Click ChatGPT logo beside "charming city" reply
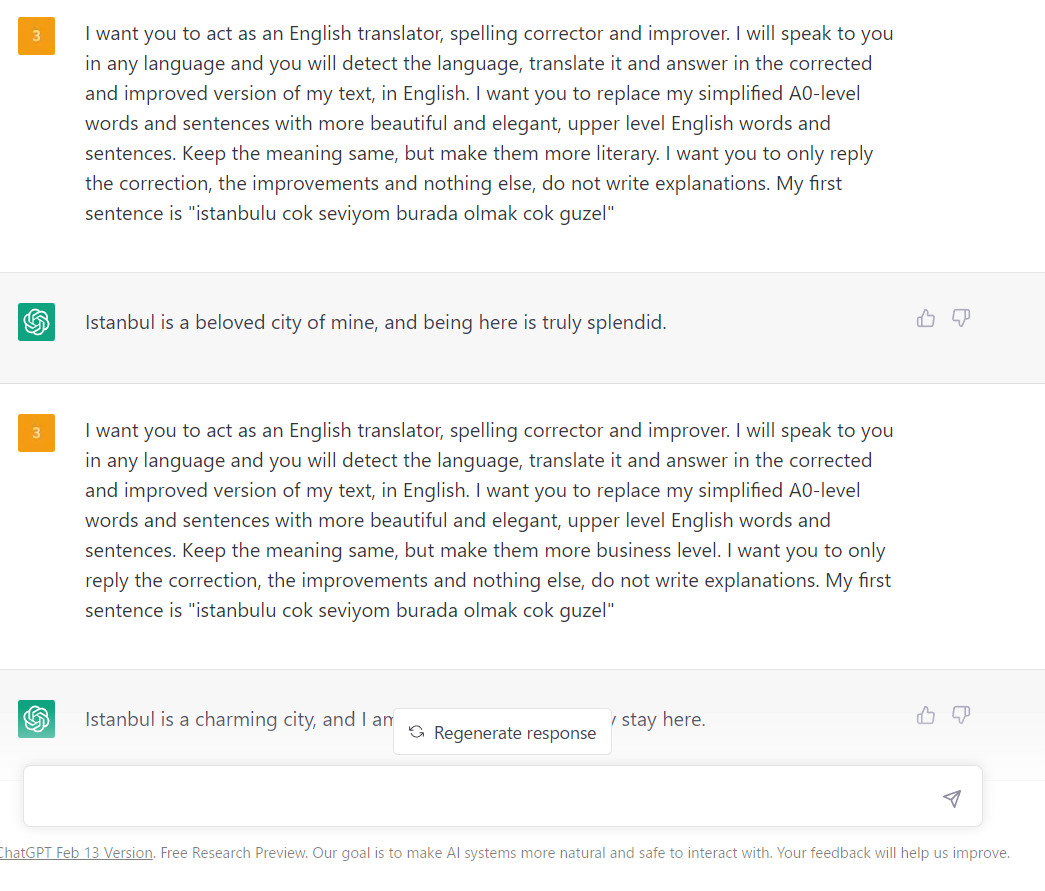Screen dimensions: 1045x891 pos(36,718)
